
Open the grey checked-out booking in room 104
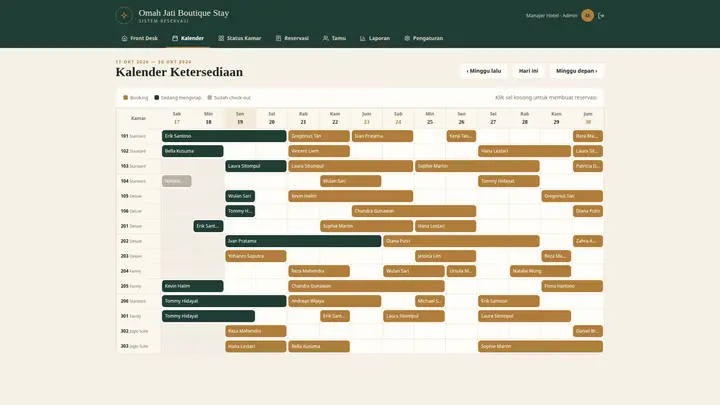[177, 181]
